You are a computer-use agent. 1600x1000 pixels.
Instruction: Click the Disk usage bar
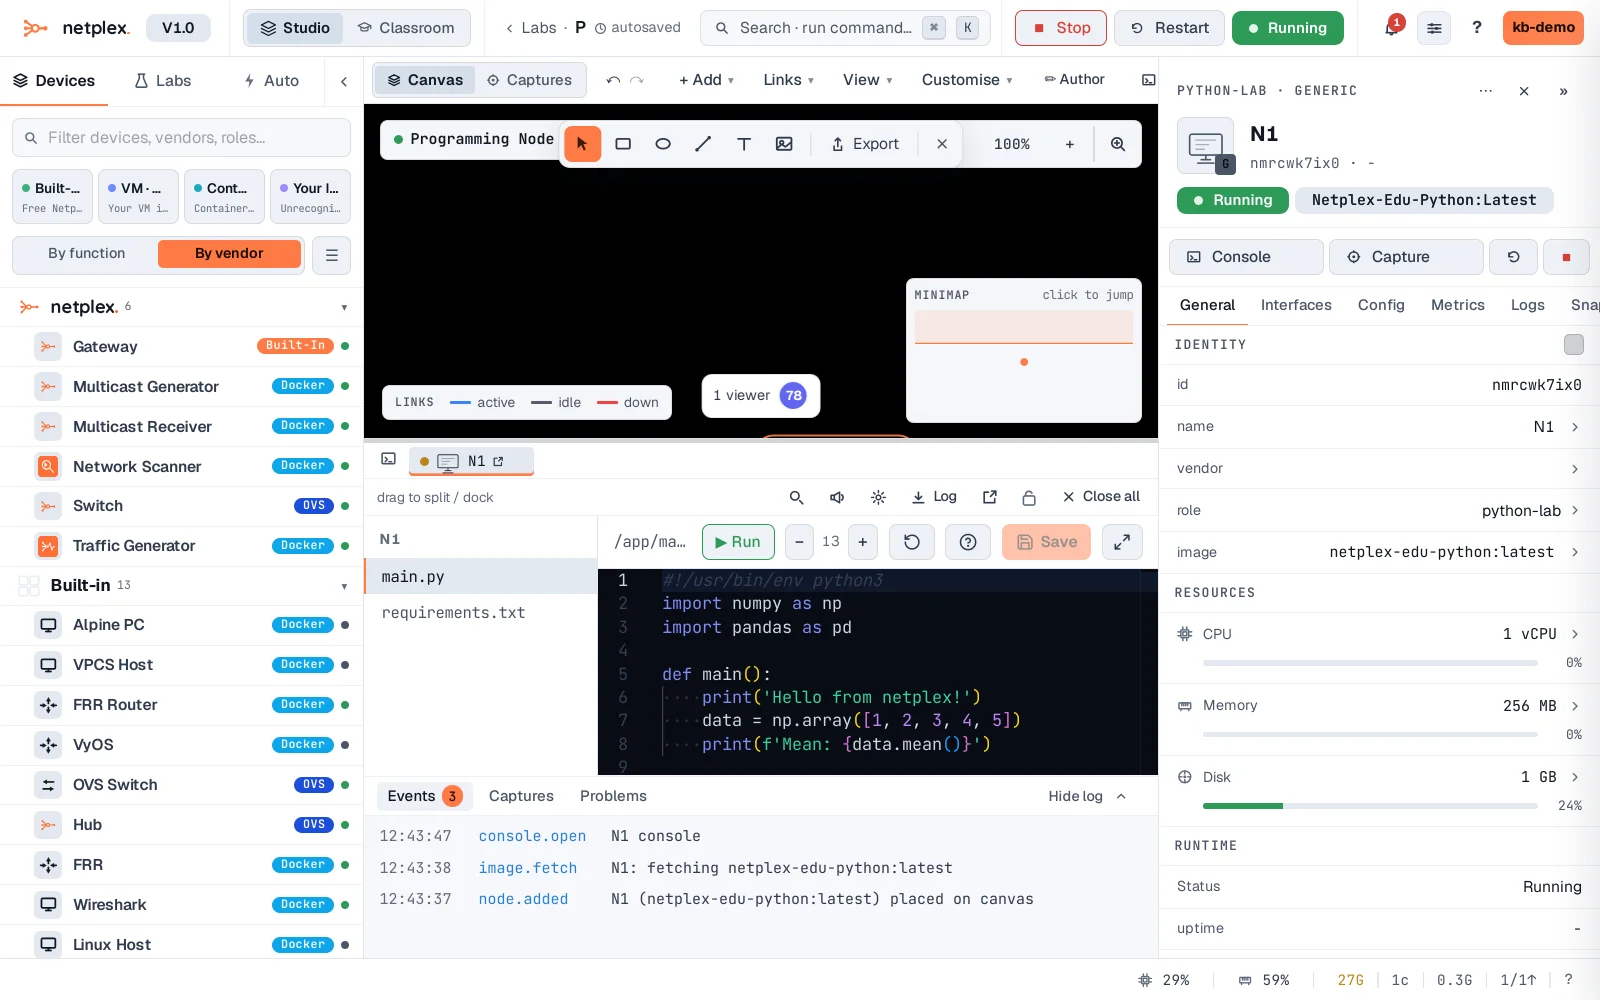[x=1370, y=806]
